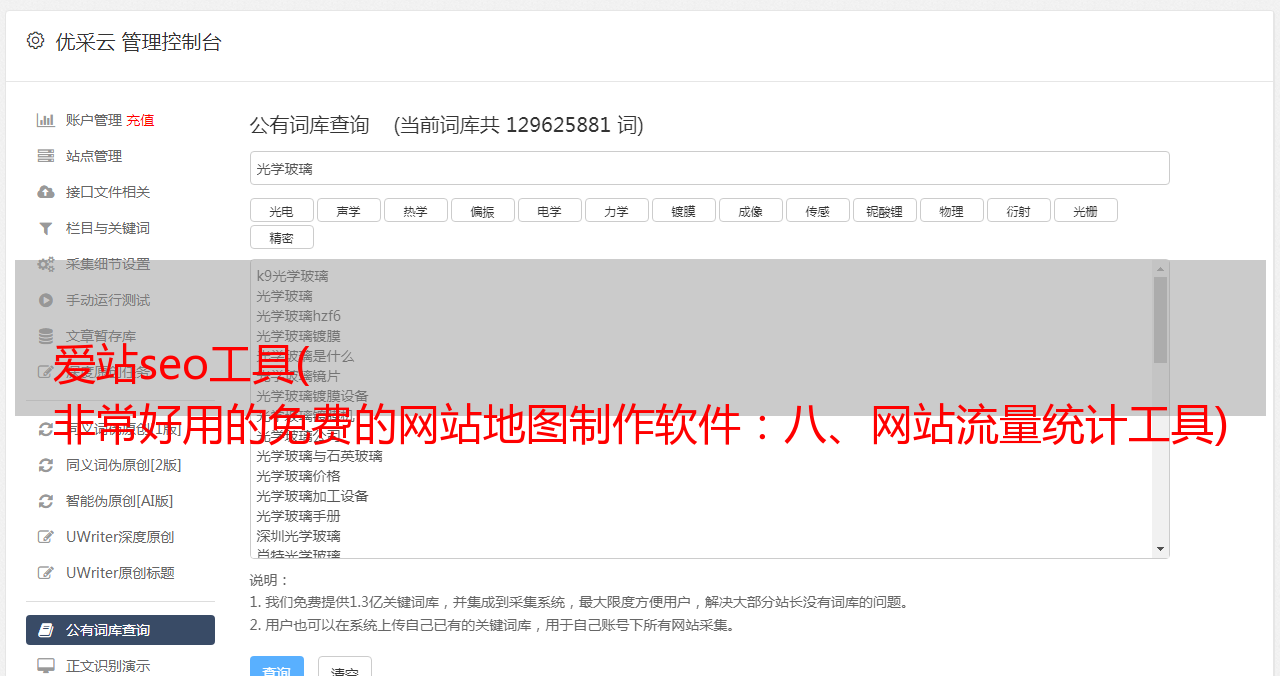Select 光学玻璃价格 in the results list

(298, 476)
